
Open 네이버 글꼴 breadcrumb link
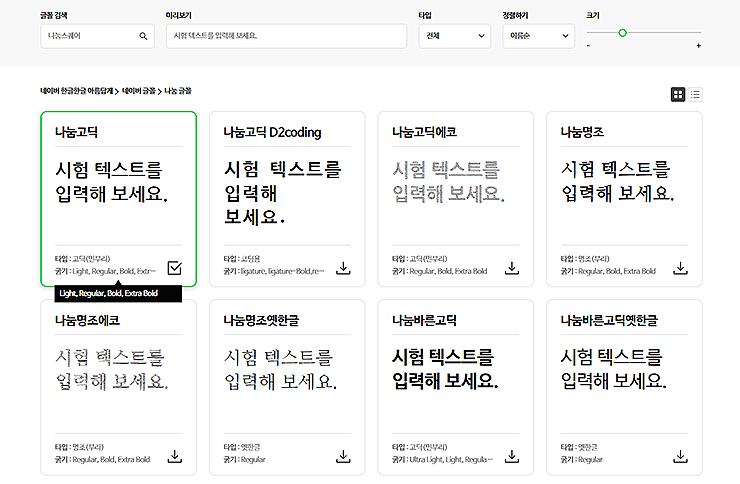(138, 91)
